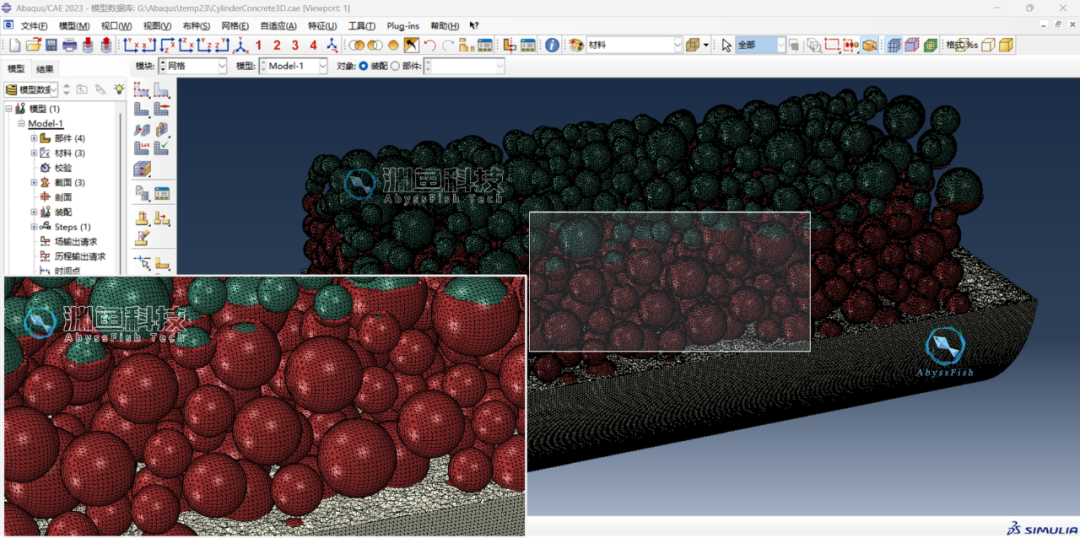Click the lightbulb filter icon in model tree
This screenshot has width=1080, height=538.
click(x=119, y=90)
